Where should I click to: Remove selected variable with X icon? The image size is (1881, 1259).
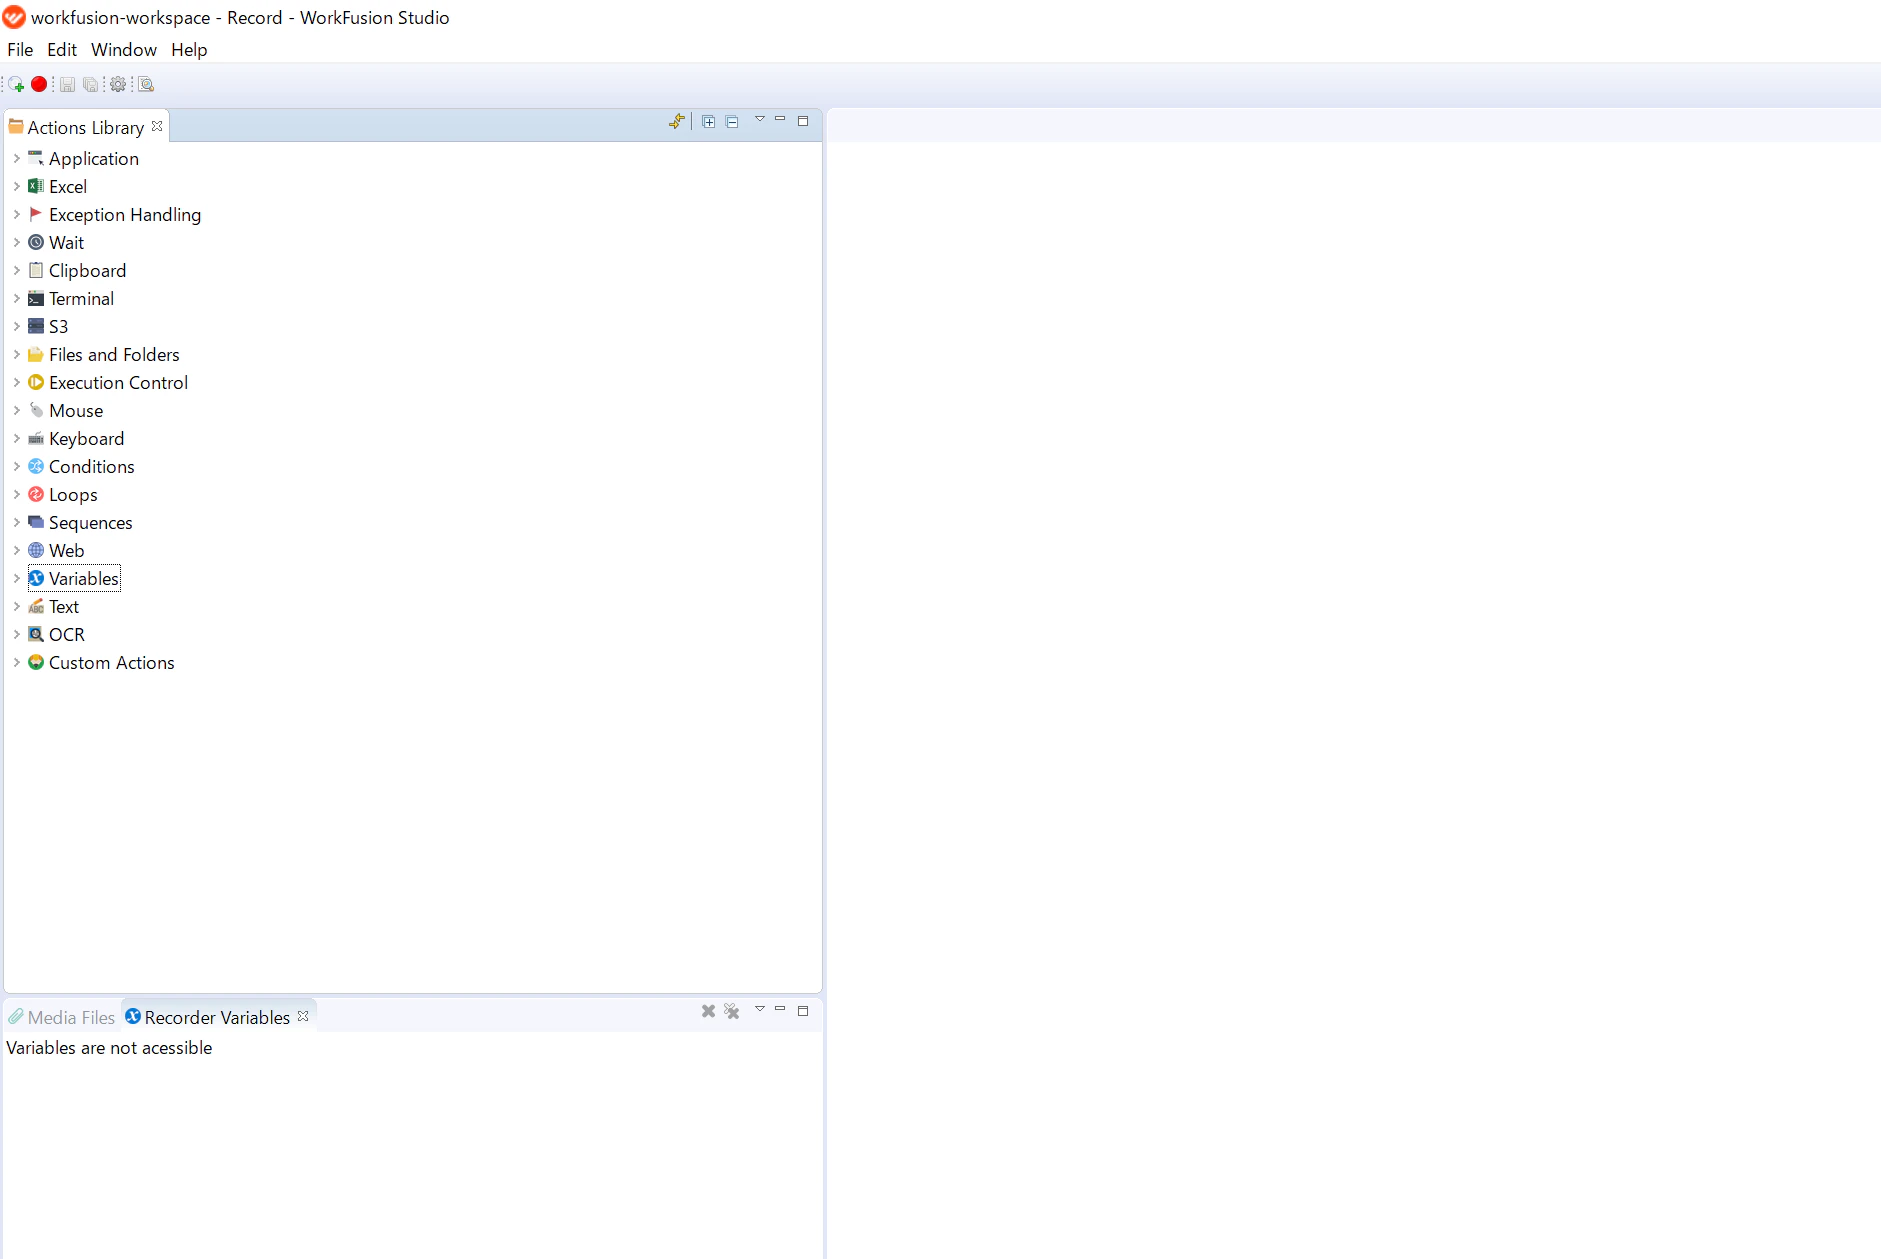click(x=708, y=1012)
